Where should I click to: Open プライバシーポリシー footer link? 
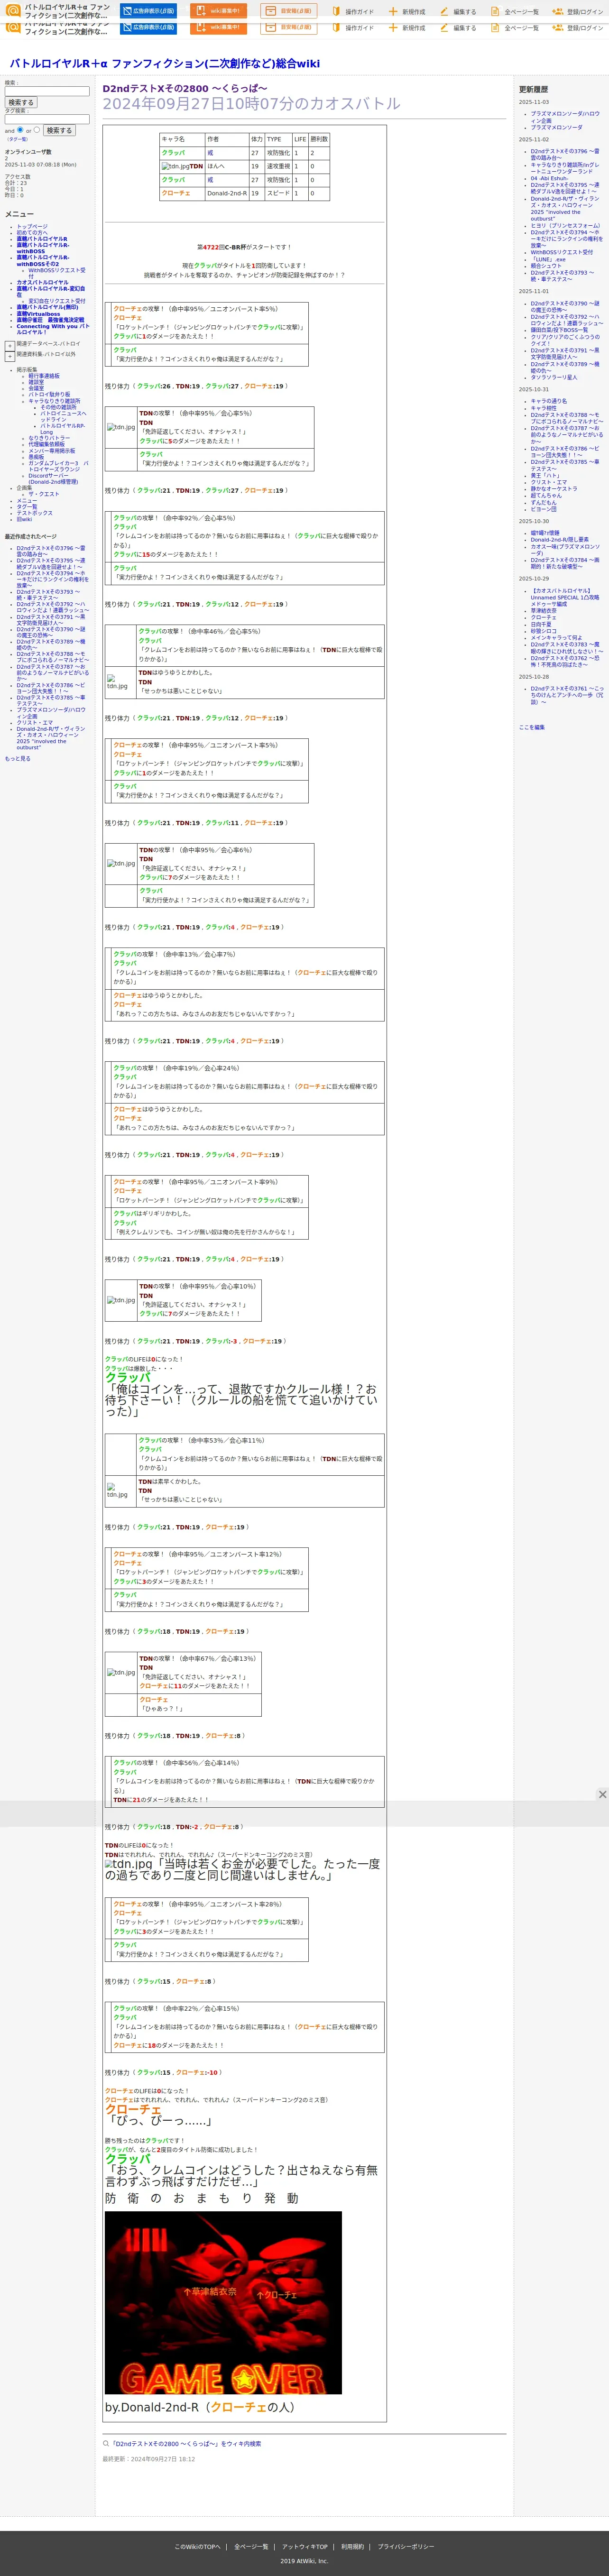tap(406, 2547)
